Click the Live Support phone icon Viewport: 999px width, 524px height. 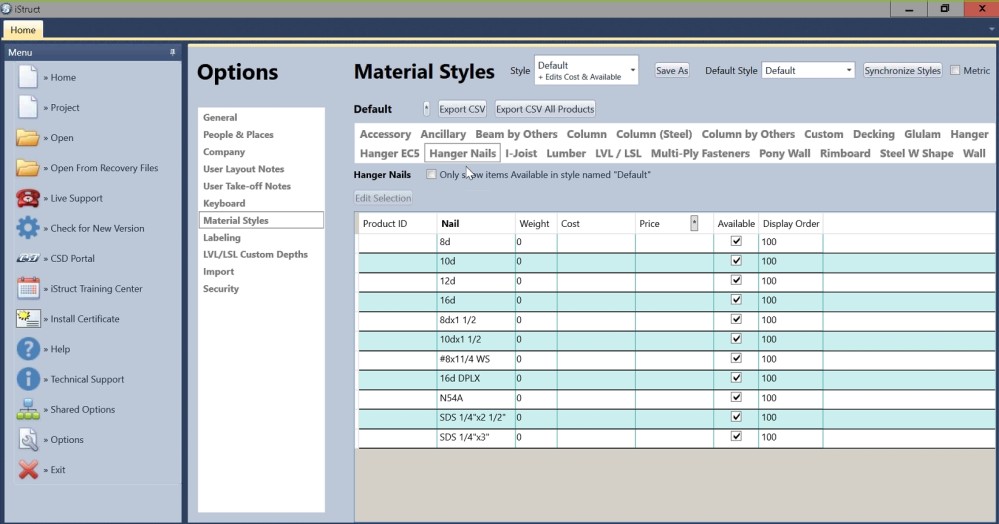[28, 198]
